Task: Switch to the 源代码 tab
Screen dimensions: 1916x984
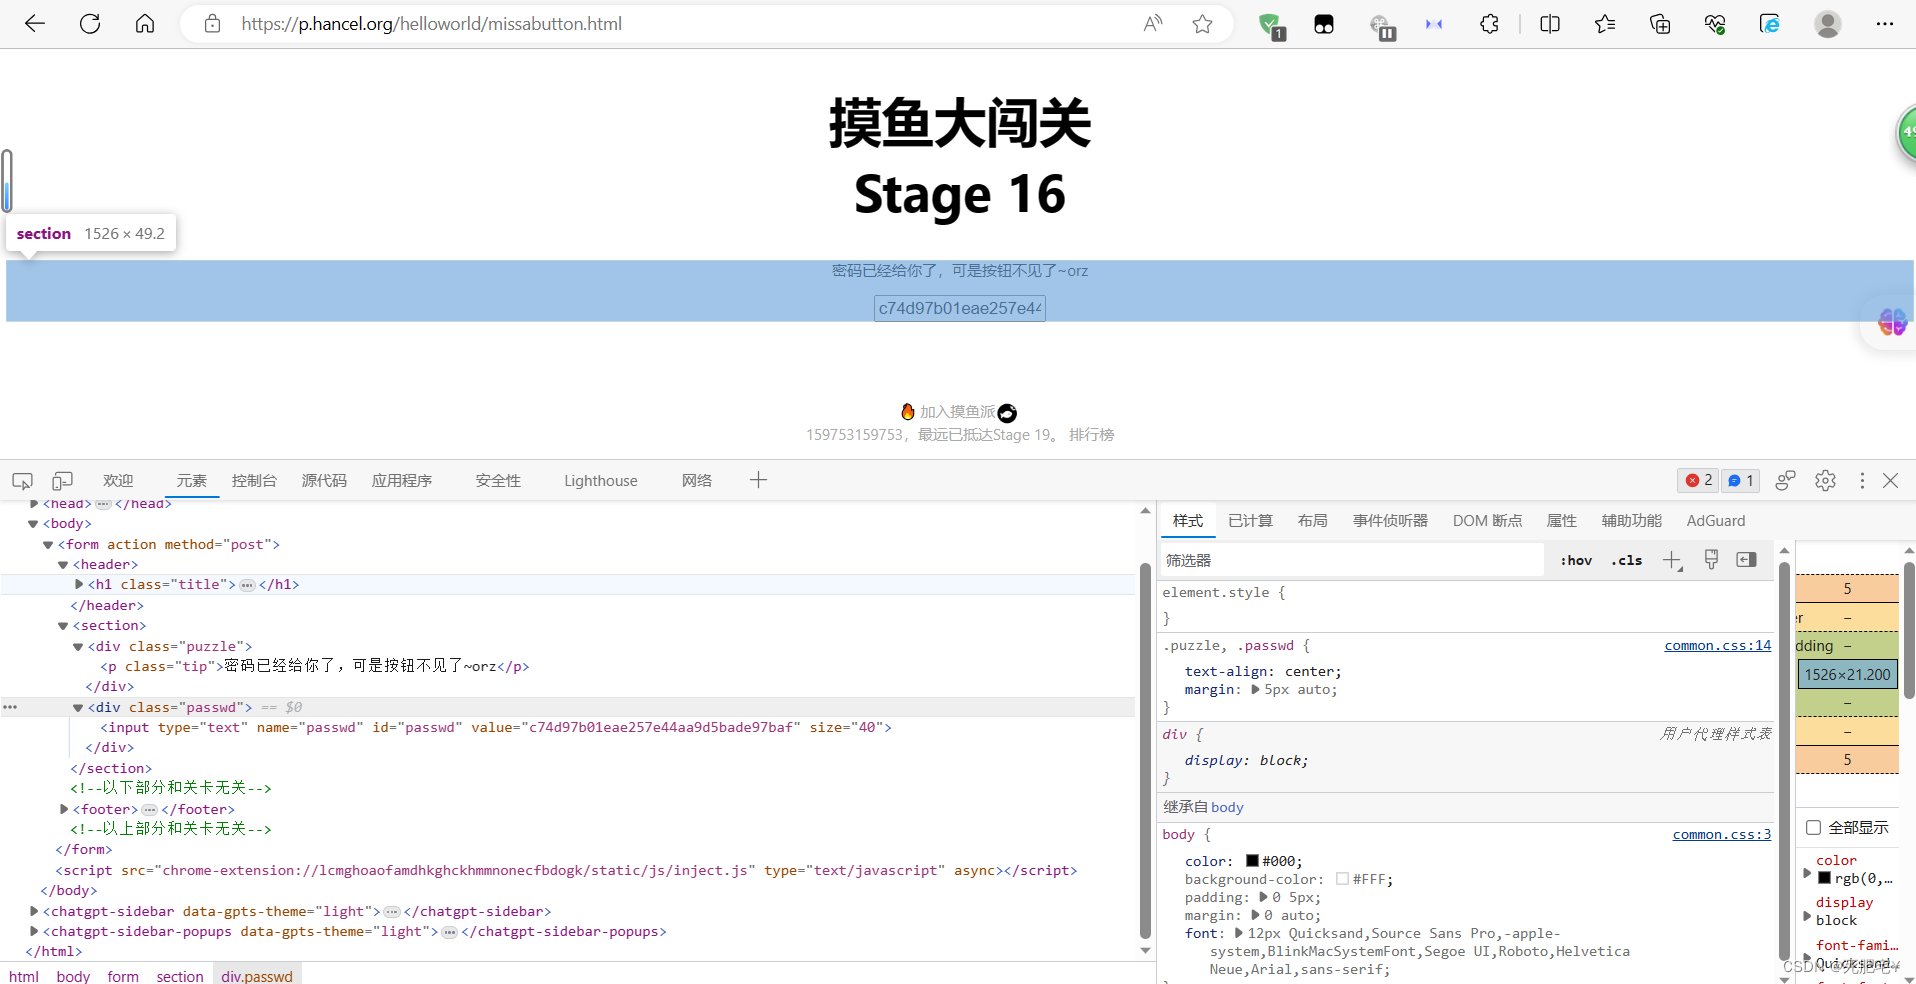Action: pyautogui.click(x=324, y=481)
